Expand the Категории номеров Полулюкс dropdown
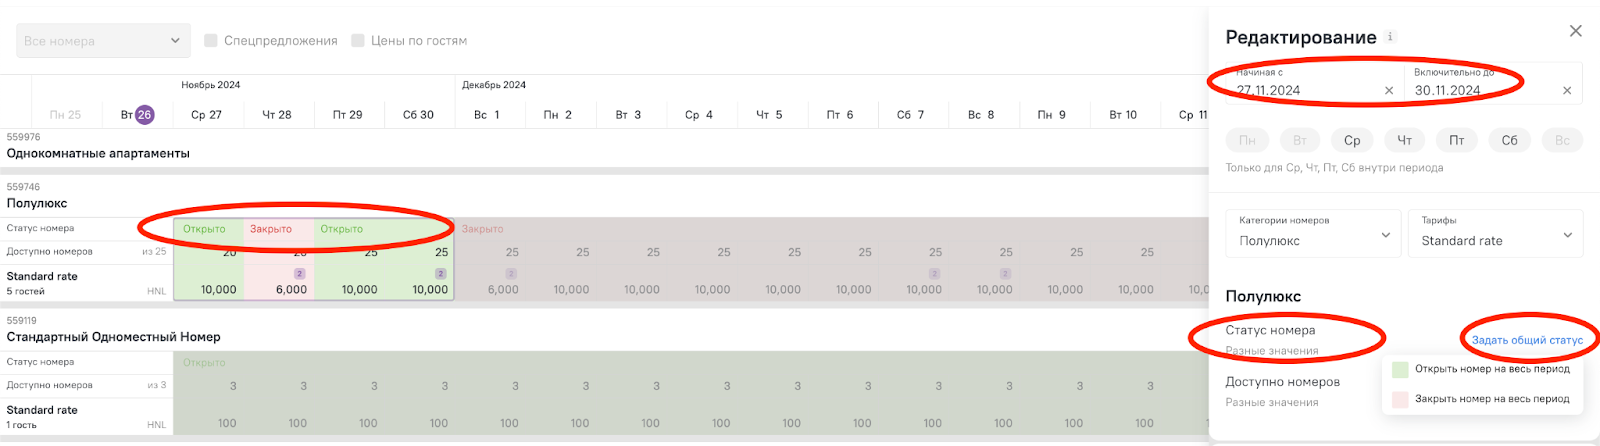Image resolution: width=1600 pixels, height=446 pixels. pyautogui.click(x=1313, y=233)
